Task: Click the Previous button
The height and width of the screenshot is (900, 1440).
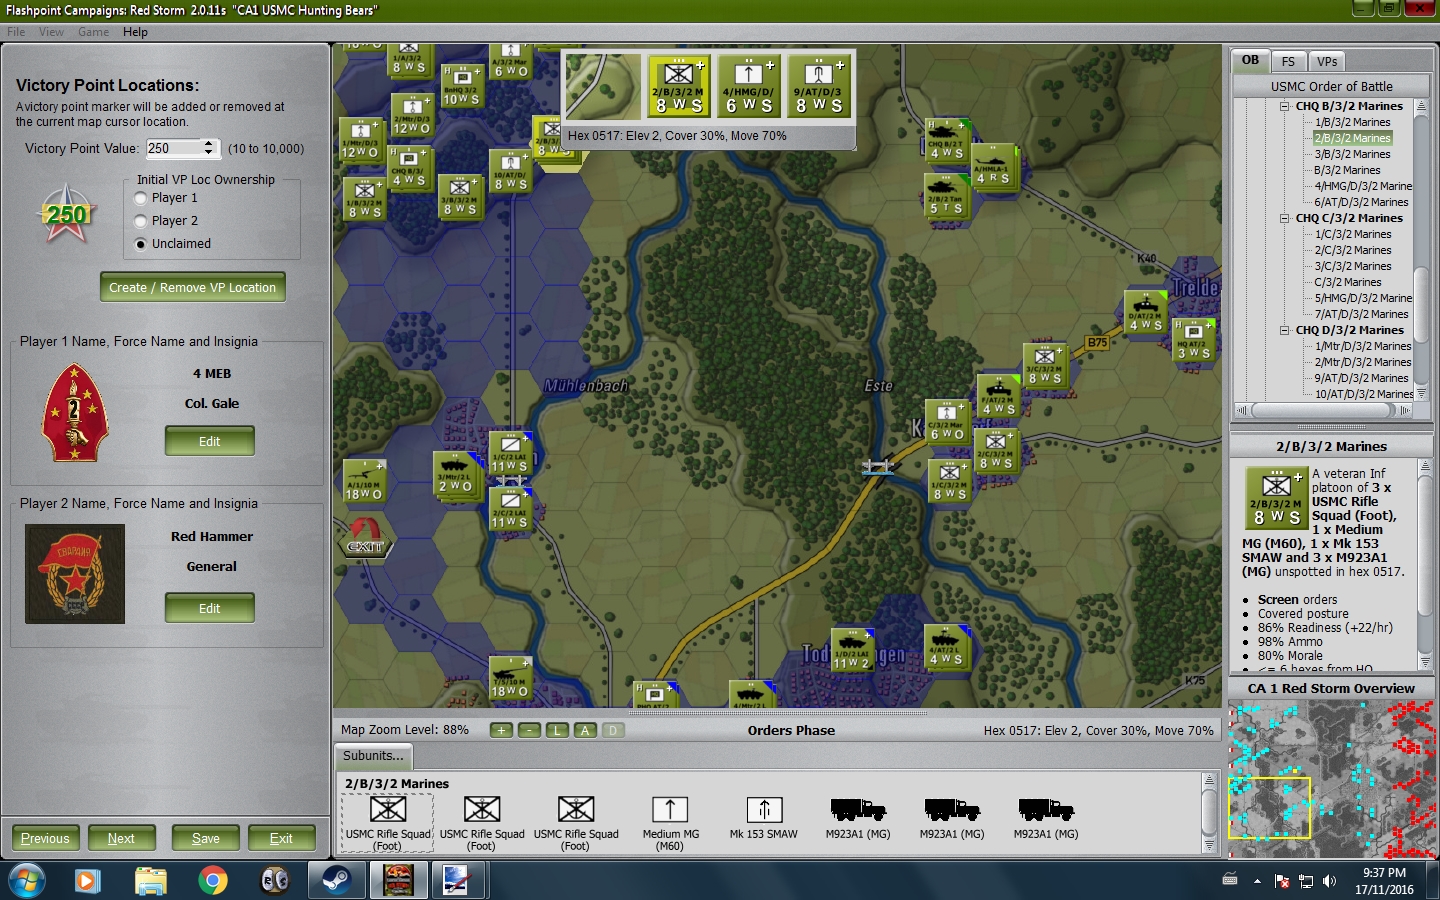Action: click(x=45, y=838)
